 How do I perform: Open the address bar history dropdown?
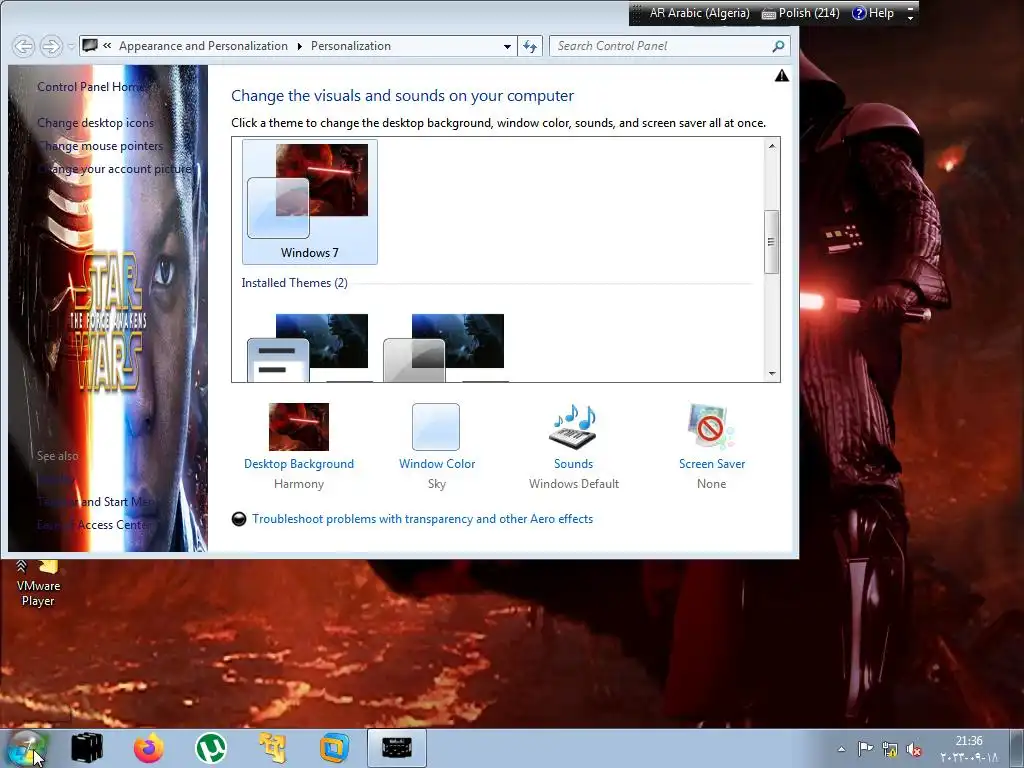(x=507, y=46)
